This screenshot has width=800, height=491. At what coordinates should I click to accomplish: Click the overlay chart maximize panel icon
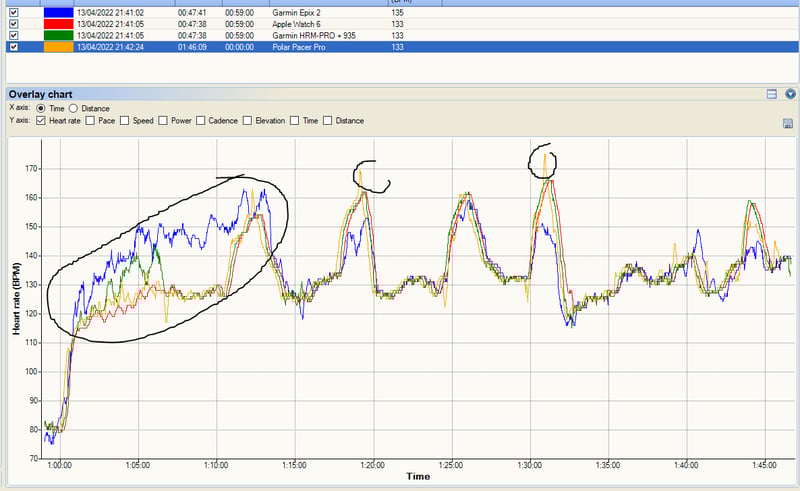[x=771, y=94]
